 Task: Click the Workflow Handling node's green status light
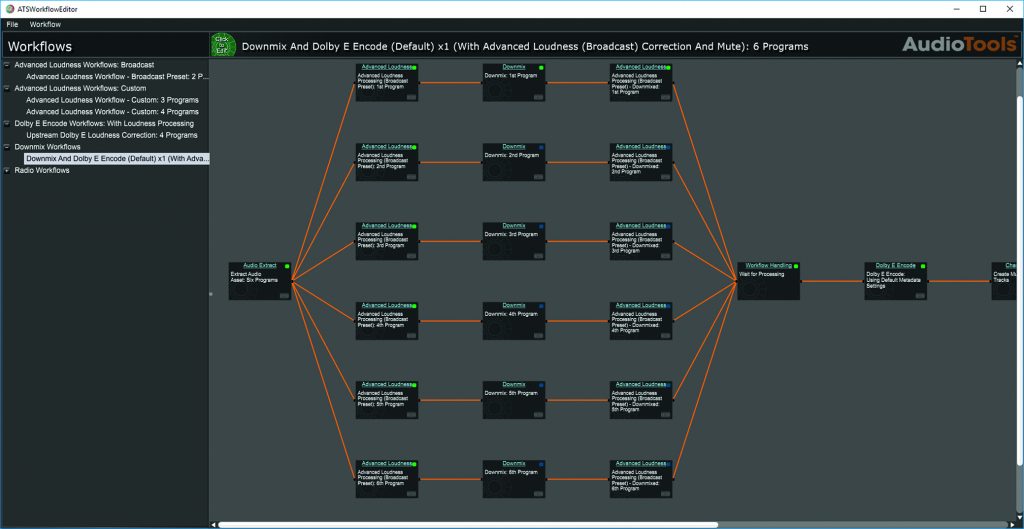pyautogui.click(x=796, y=266)
